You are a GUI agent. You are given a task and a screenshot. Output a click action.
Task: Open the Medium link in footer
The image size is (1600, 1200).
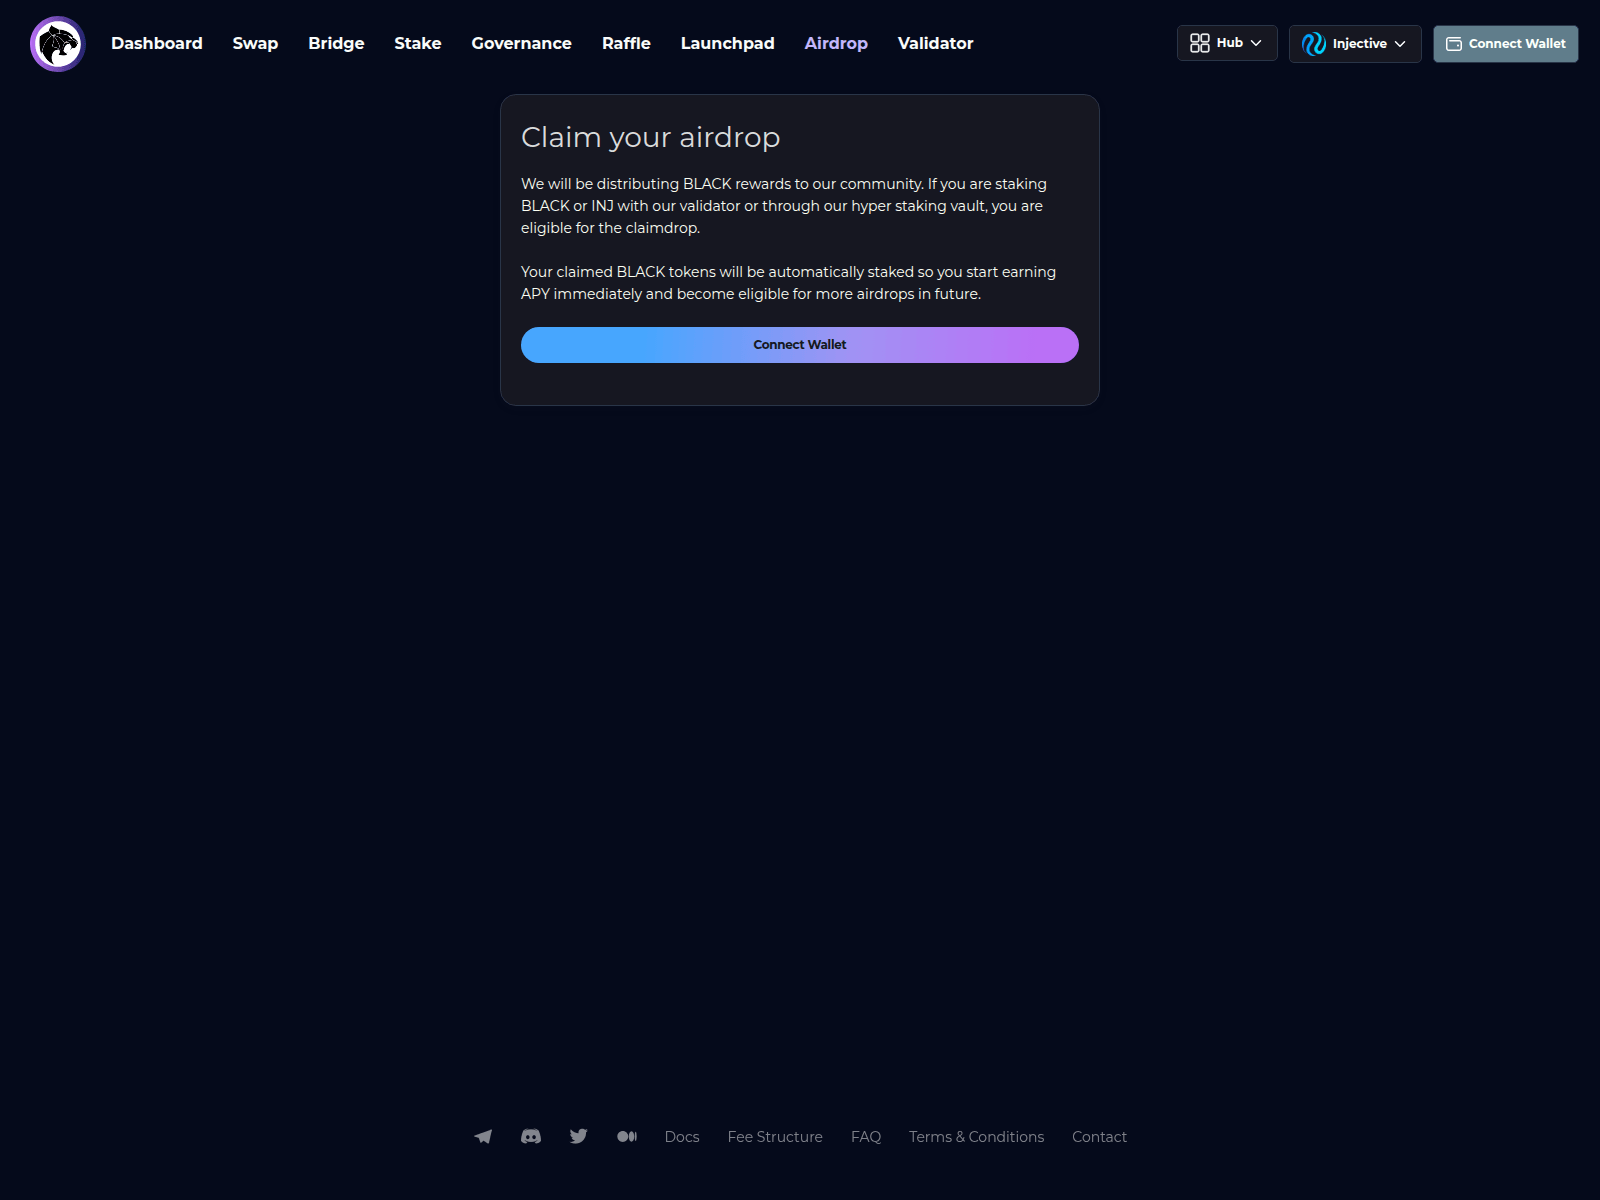[x=627, y=1137]
